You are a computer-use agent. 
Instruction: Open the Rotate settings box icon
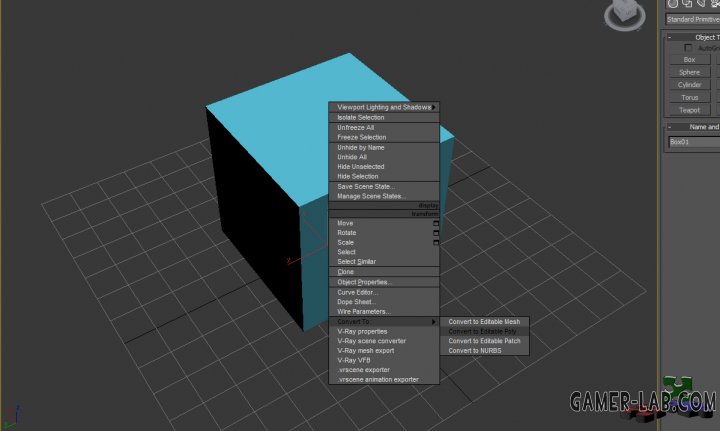pyautogui.click(x=436, y=233)
